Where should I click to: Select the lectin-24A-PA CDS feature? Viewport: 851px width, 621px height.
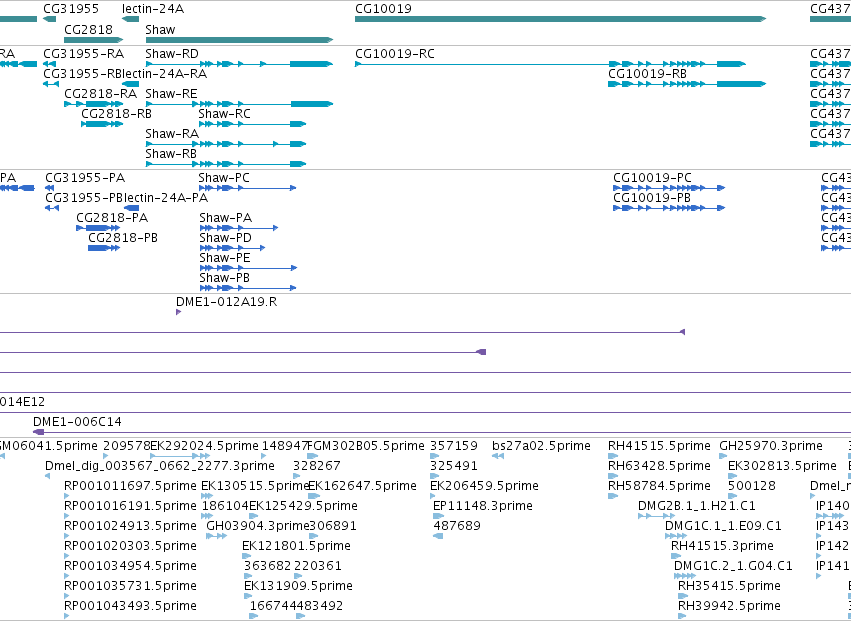click(132, 208)
